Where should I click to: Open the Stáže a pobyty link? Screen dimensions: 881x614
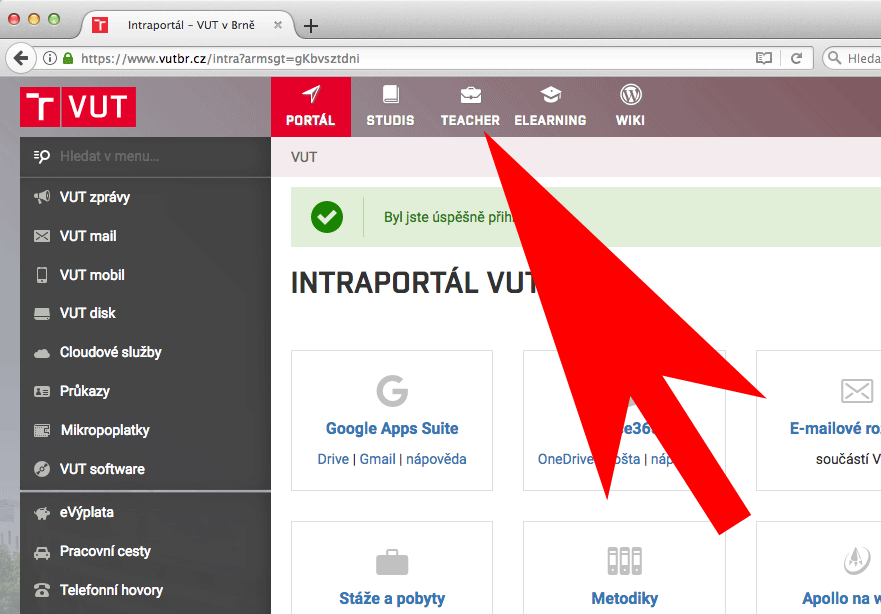coord(392,599)
